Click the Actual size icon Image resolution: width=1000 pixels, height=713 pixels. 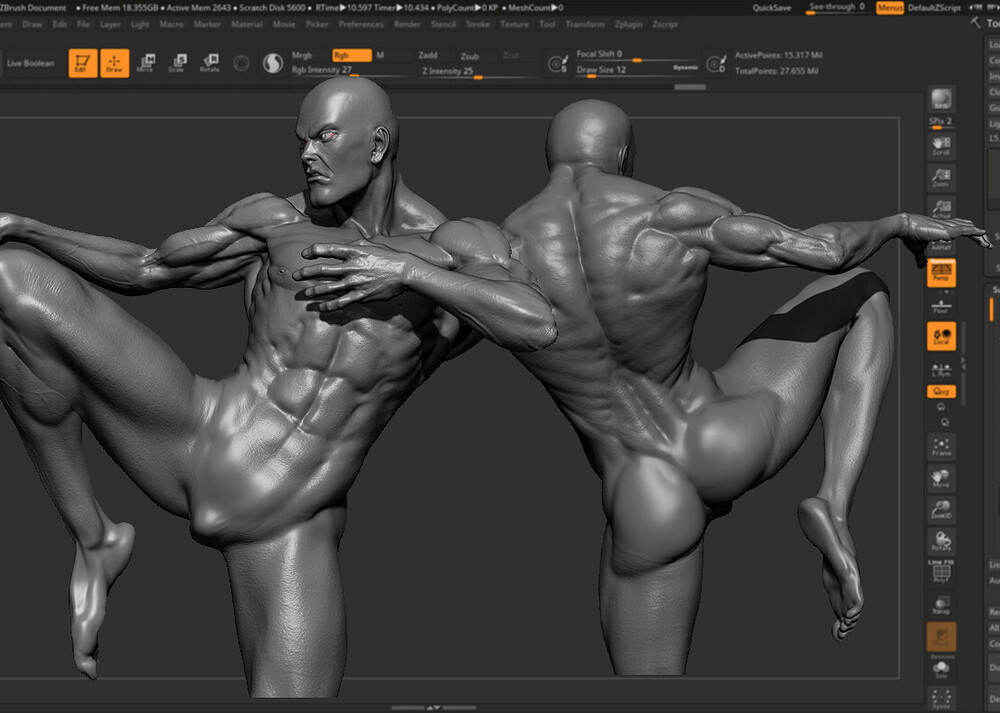[941, 209]
